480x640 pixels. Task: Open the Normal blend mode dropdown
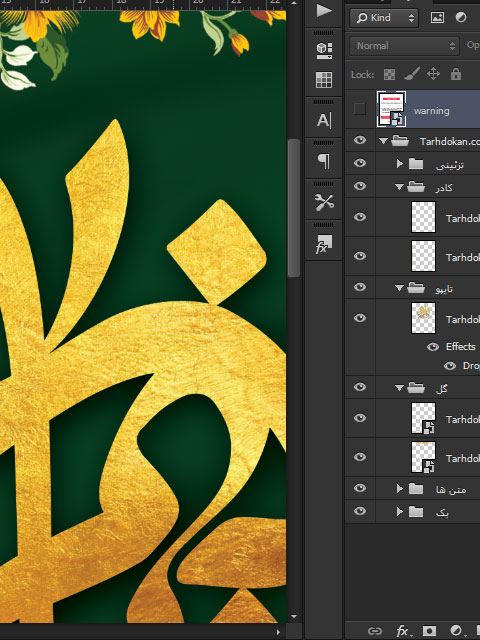pos(404,46)
